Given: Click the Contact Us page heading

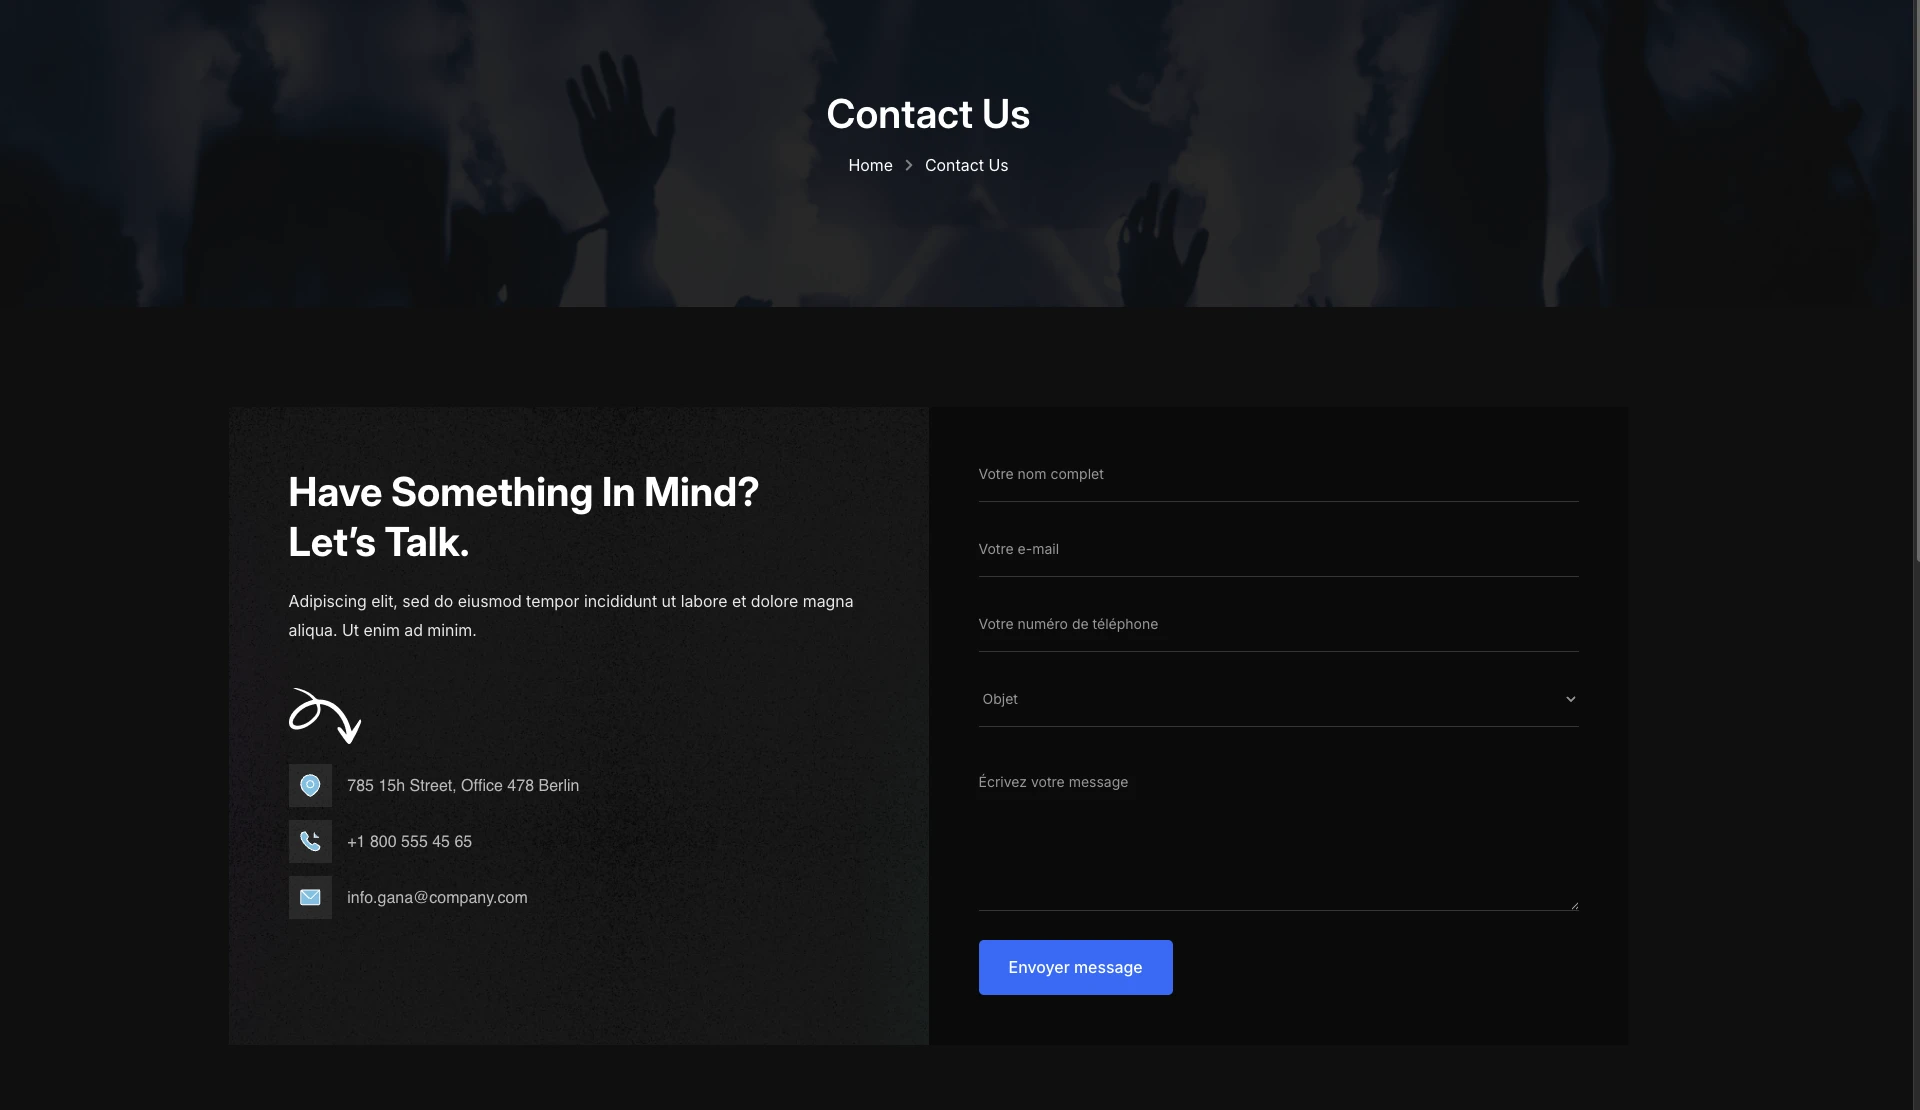Looking at the screenshot, I should click(x=928, y=114).
